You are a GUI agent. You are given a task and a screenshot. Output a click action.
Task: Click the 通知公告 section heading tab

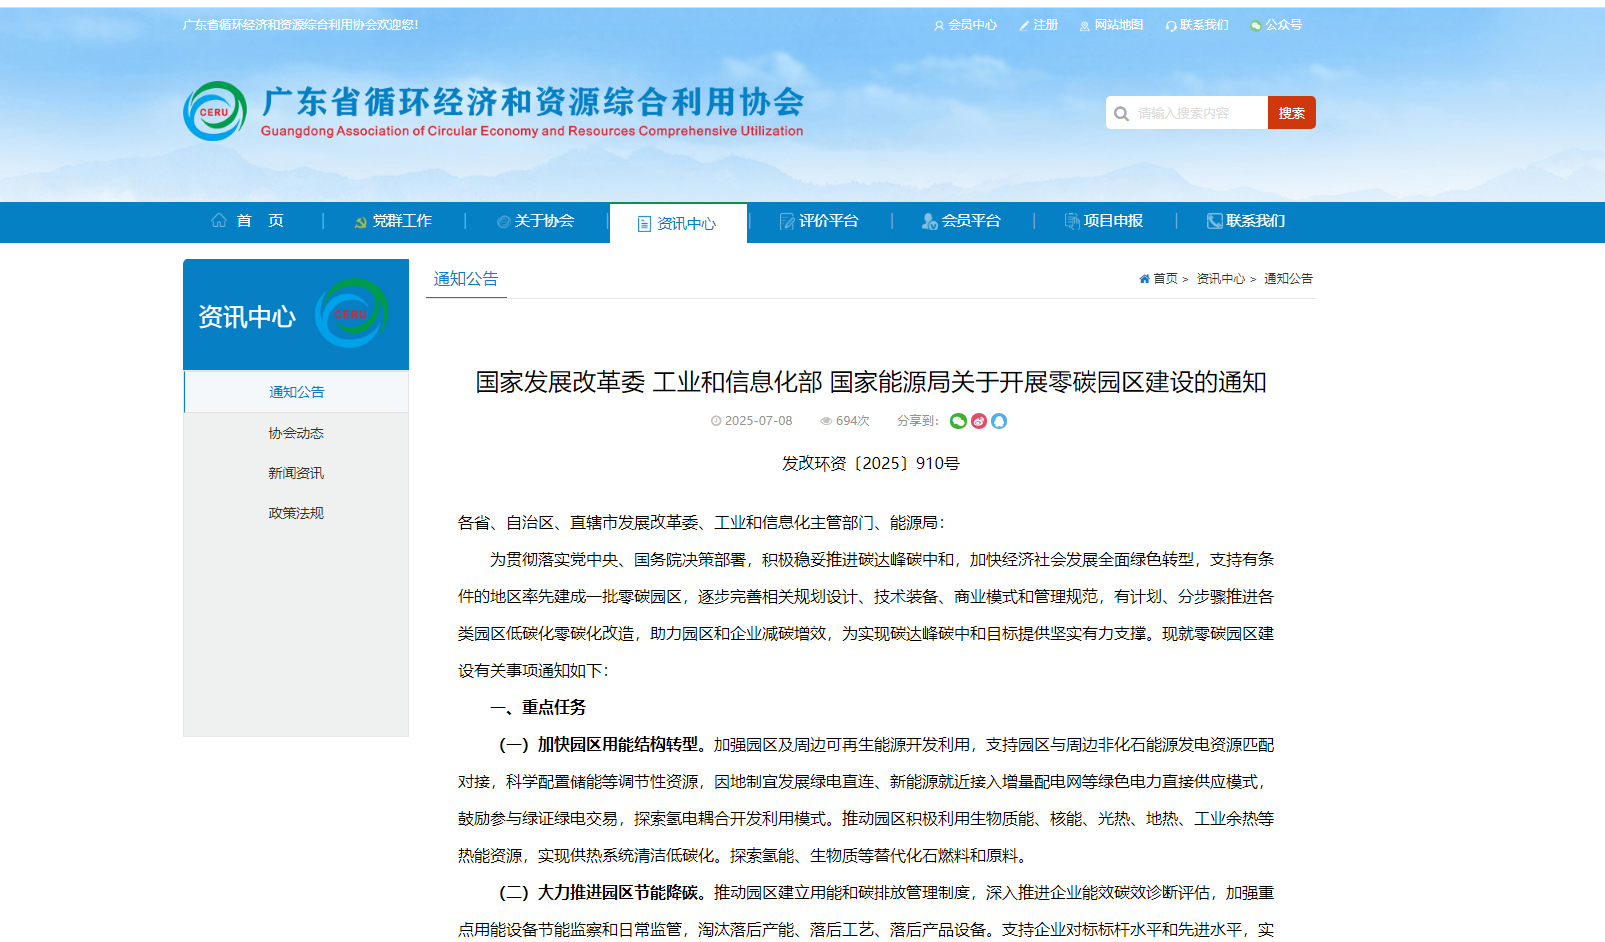click(466, 279)
